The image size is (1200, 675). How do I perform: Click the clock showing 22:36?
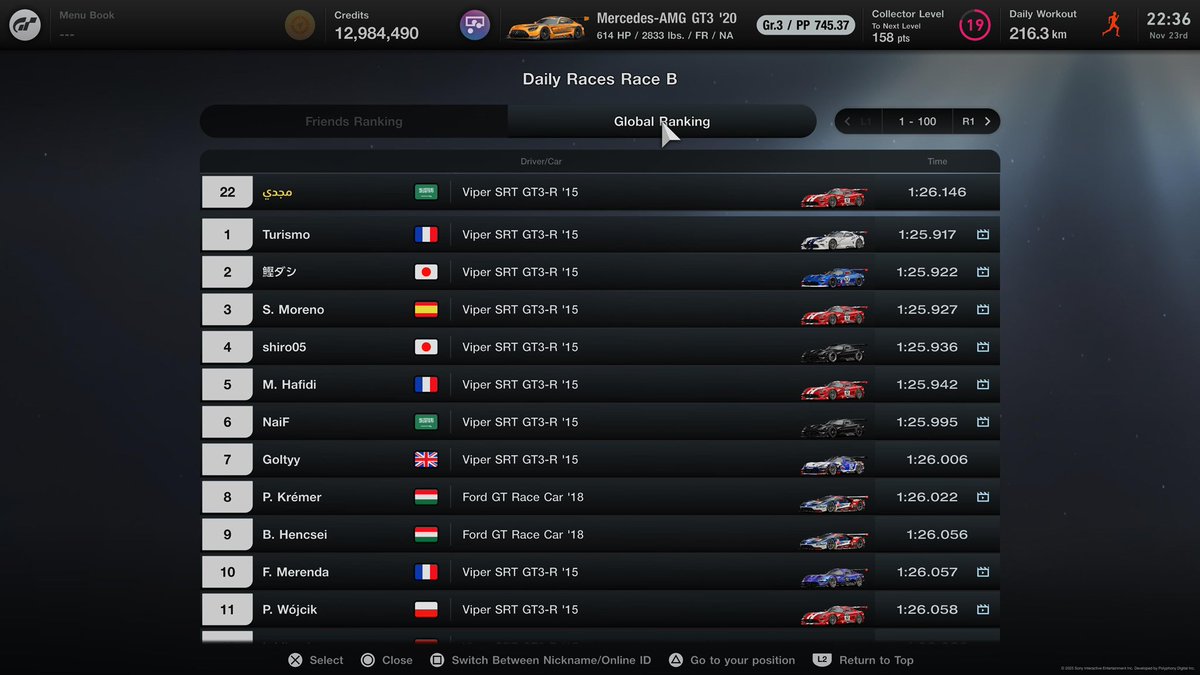point(1168,19)
